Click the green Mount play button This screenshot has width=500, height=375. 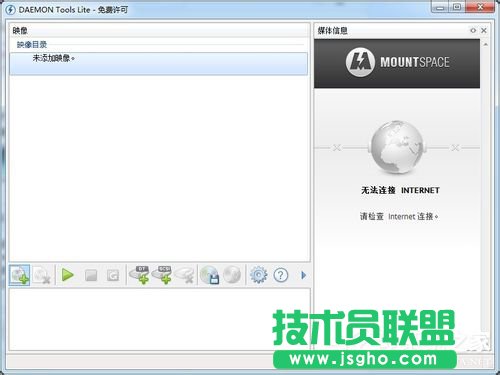(x=68, y=275)
